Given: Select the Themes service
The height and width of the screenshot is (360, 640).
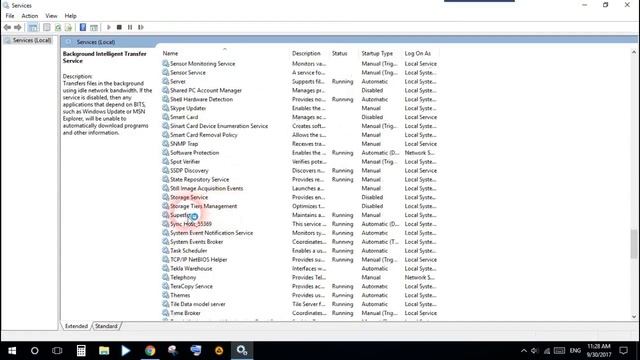Looking at the screenshot, I should 300,296.
